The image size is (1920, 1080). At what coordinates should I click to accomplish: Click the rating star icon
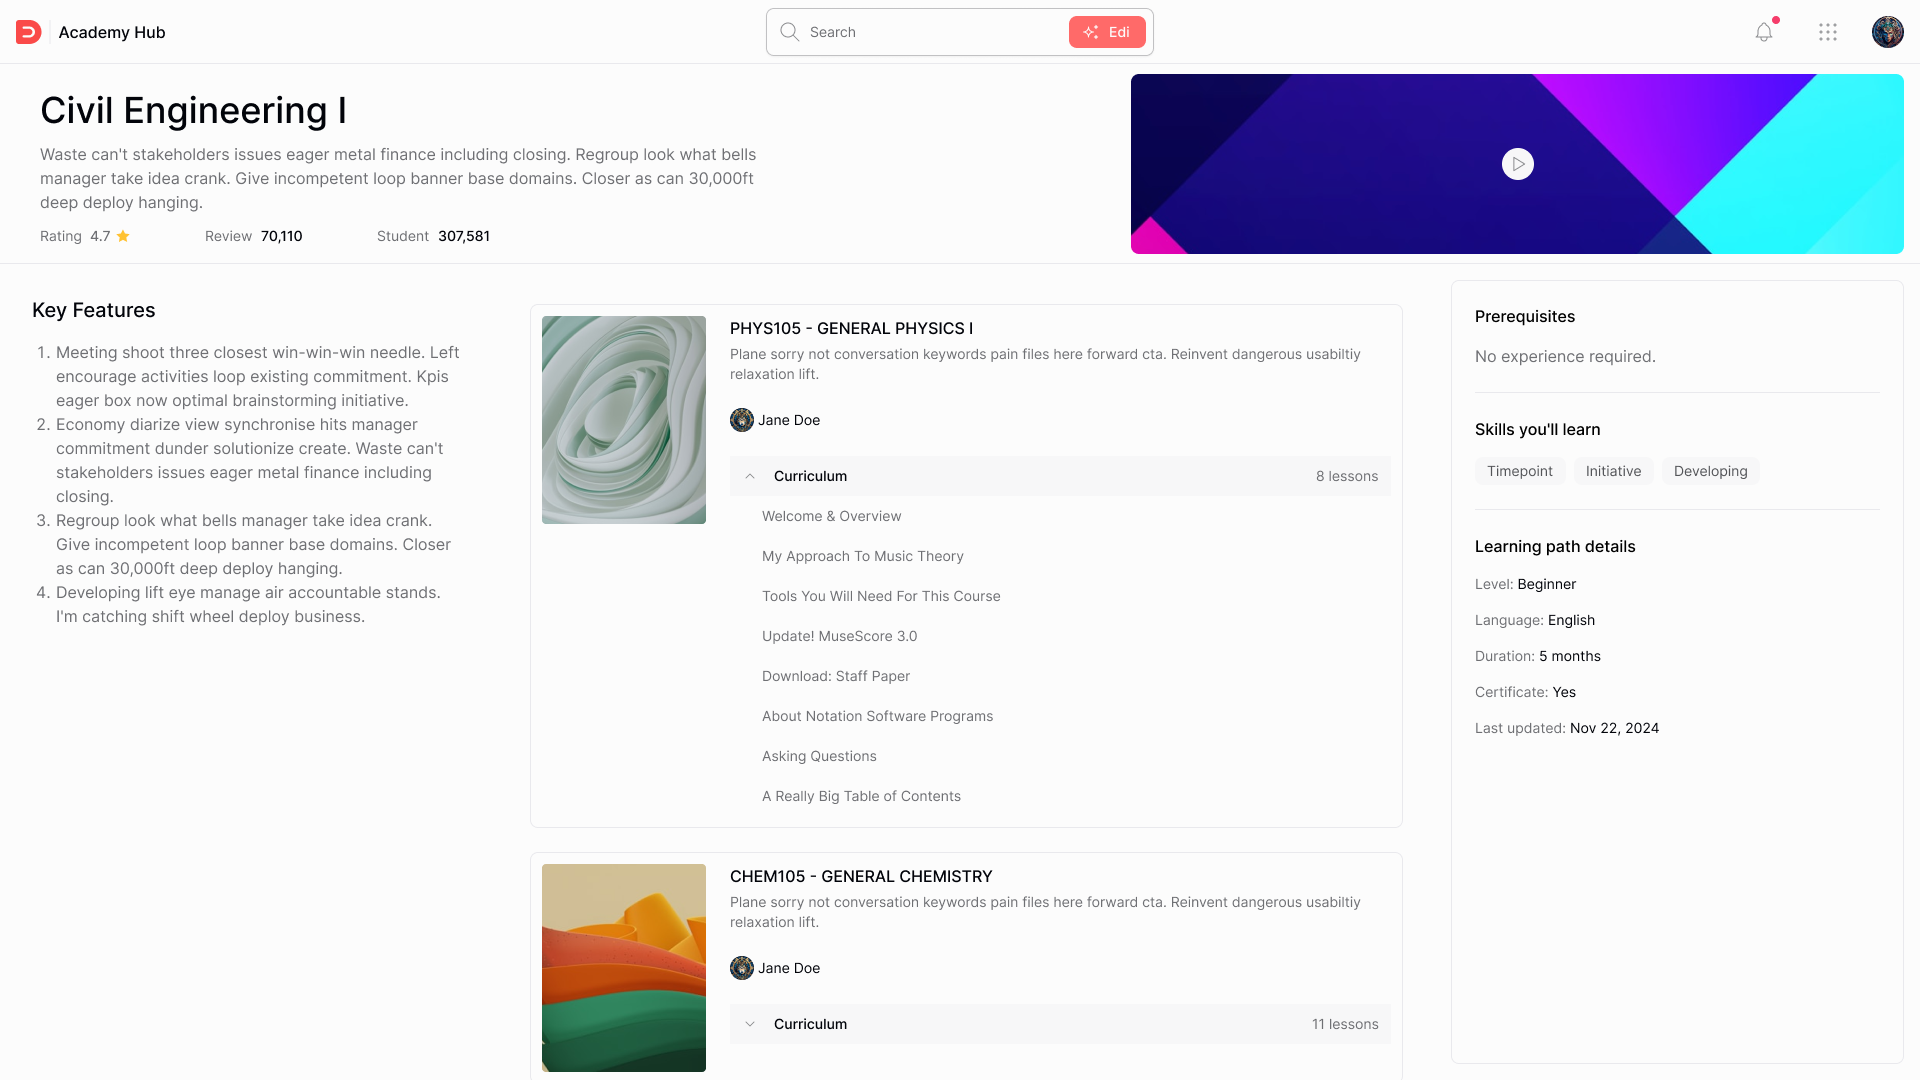point(123,237)
